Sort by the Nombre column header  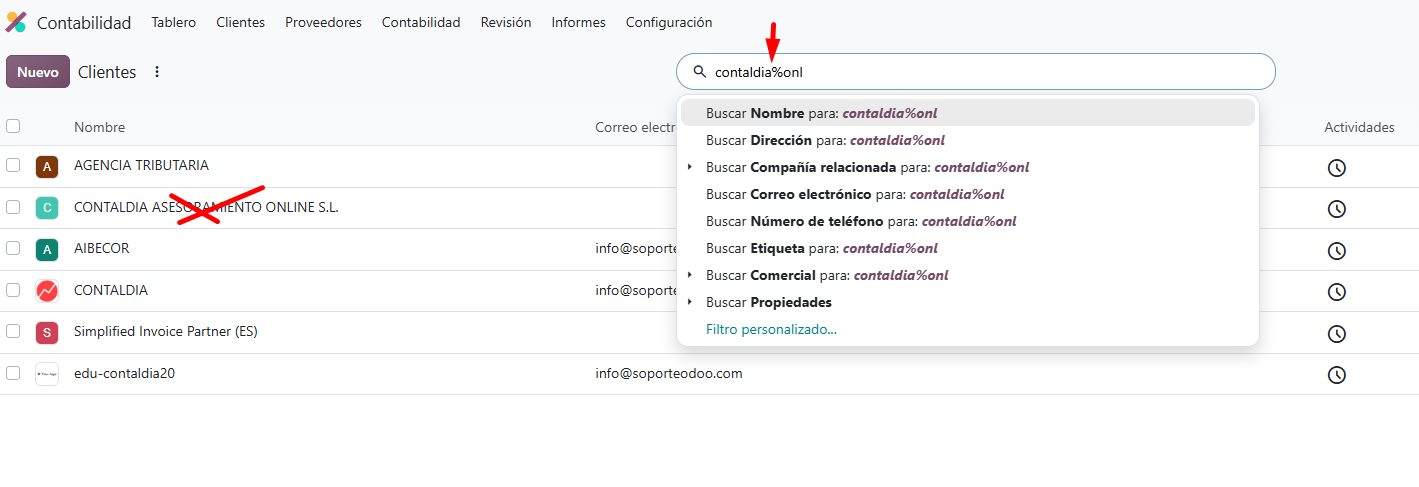99,127
